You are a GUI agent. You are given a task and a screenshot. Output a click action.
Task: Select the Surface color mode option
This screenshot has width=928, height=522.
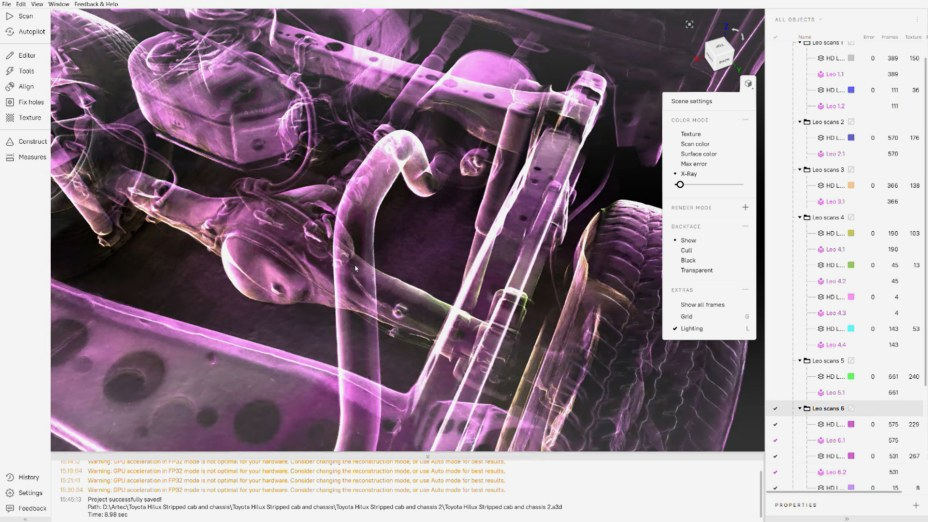tap(698, 154)
